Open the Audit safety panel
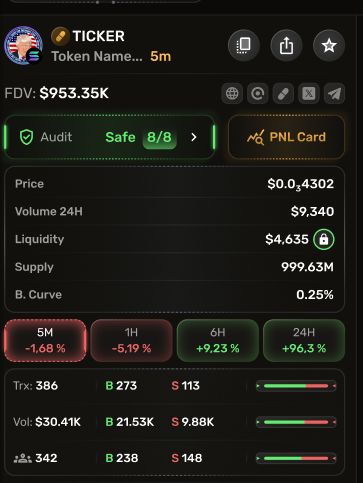The width and height of the screenshot is (363, 483). [x=110, y=137]
